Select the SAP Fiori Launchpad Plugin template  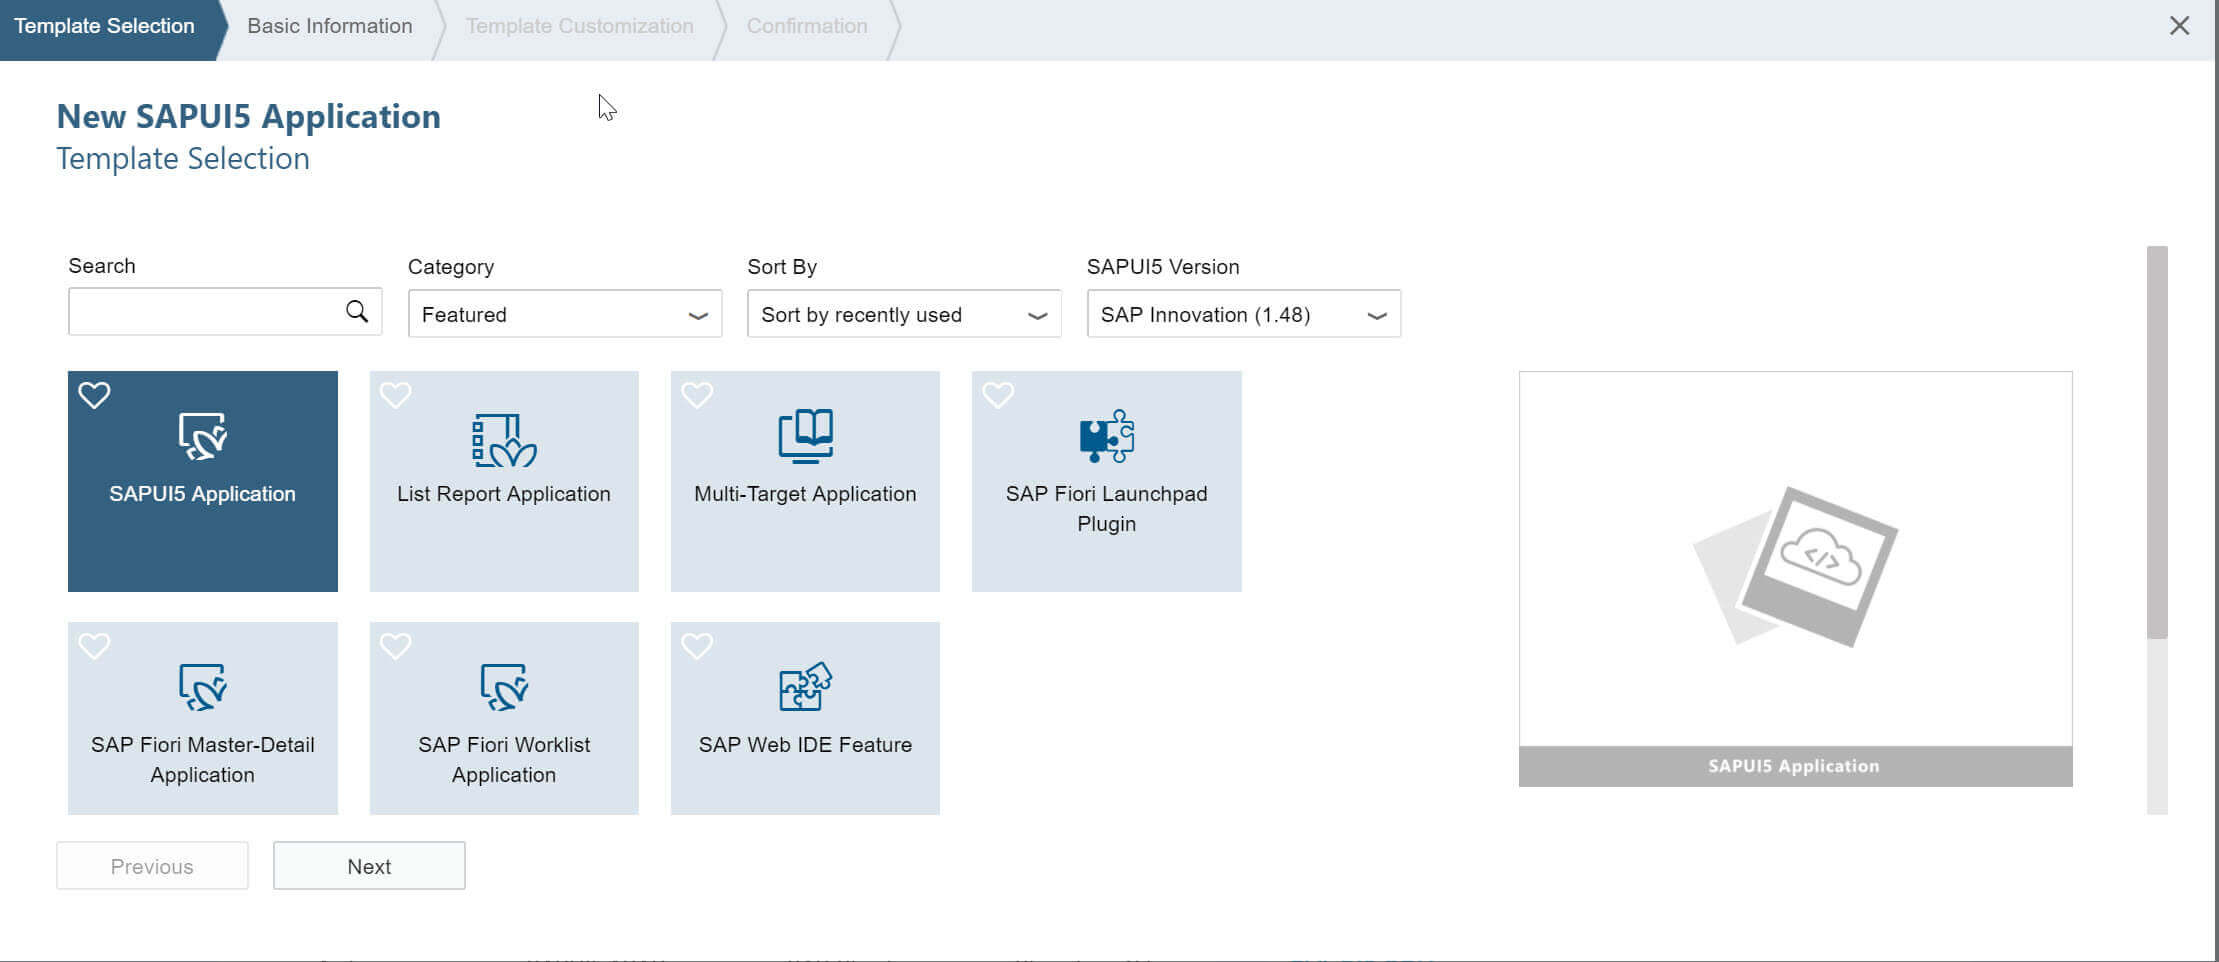click(1106, 480)
